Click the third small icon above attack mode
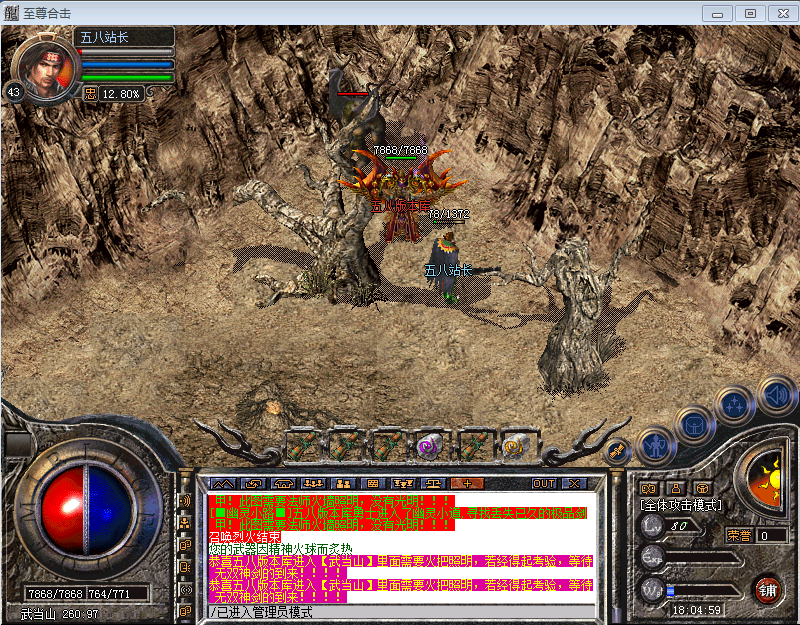800x625 pixels. point(703,489)
